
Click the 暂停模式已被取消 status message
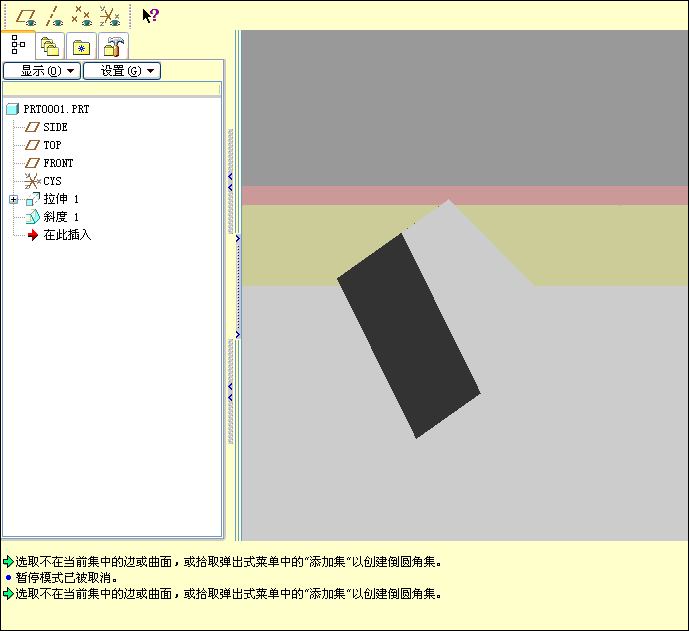[x=66, y=577]
